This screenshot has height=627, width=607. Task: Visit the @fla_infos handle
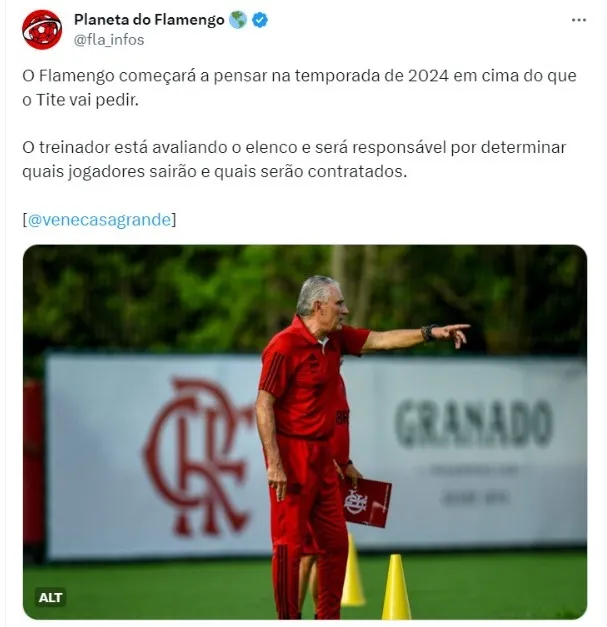point(109,40)
